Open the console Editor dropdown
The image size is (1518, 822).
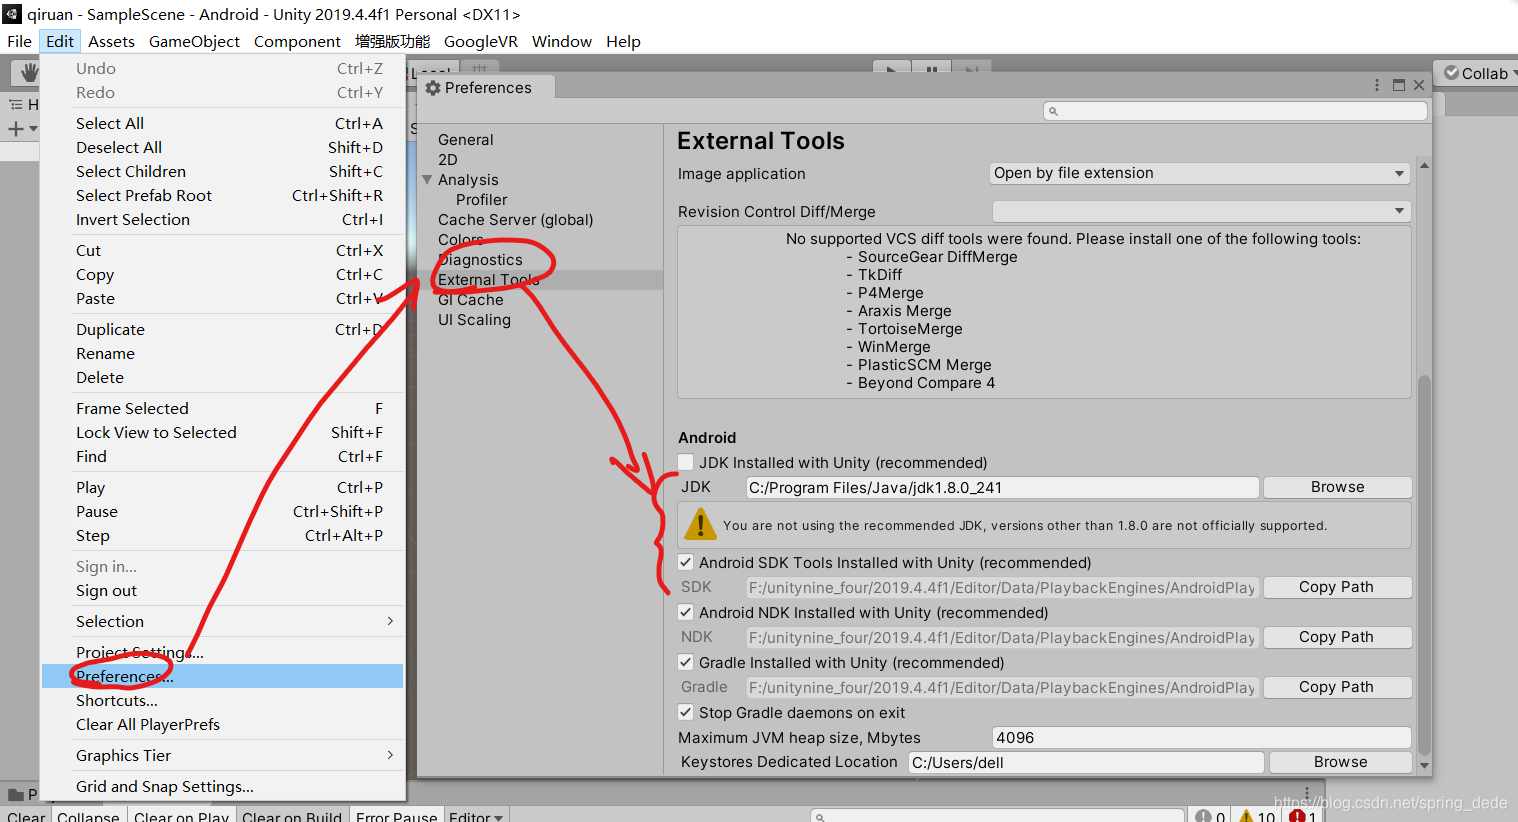pos(476,816)
